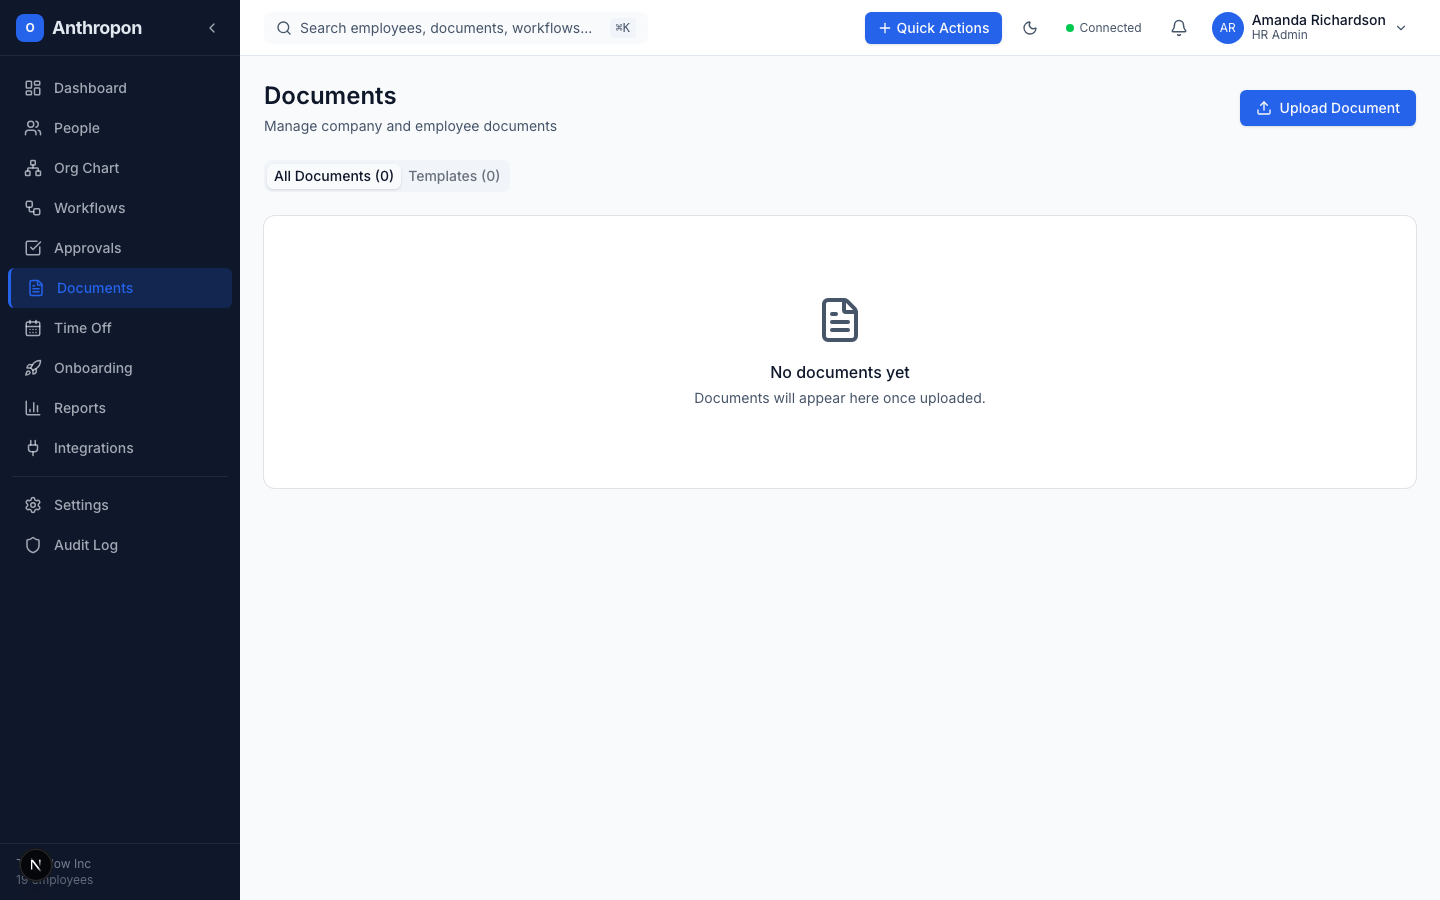Screen dimensions: 1440x900
Task: Click the Upload Document button
Action: click(x=1328, y=108)
